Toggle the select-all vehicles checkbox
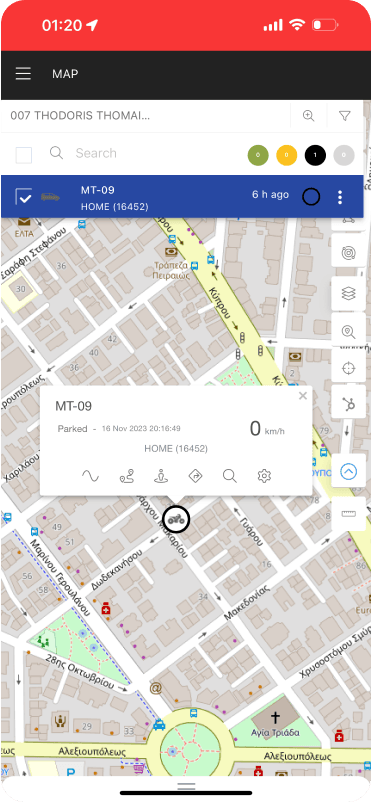Screen dimensions: 371x802 (24, 155)
